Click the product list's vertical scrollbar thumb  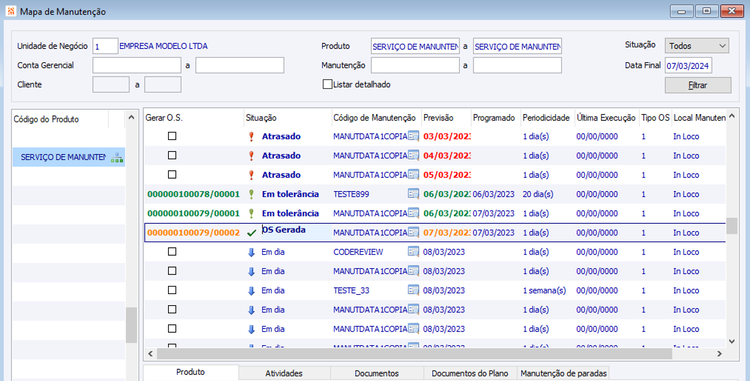132,325
